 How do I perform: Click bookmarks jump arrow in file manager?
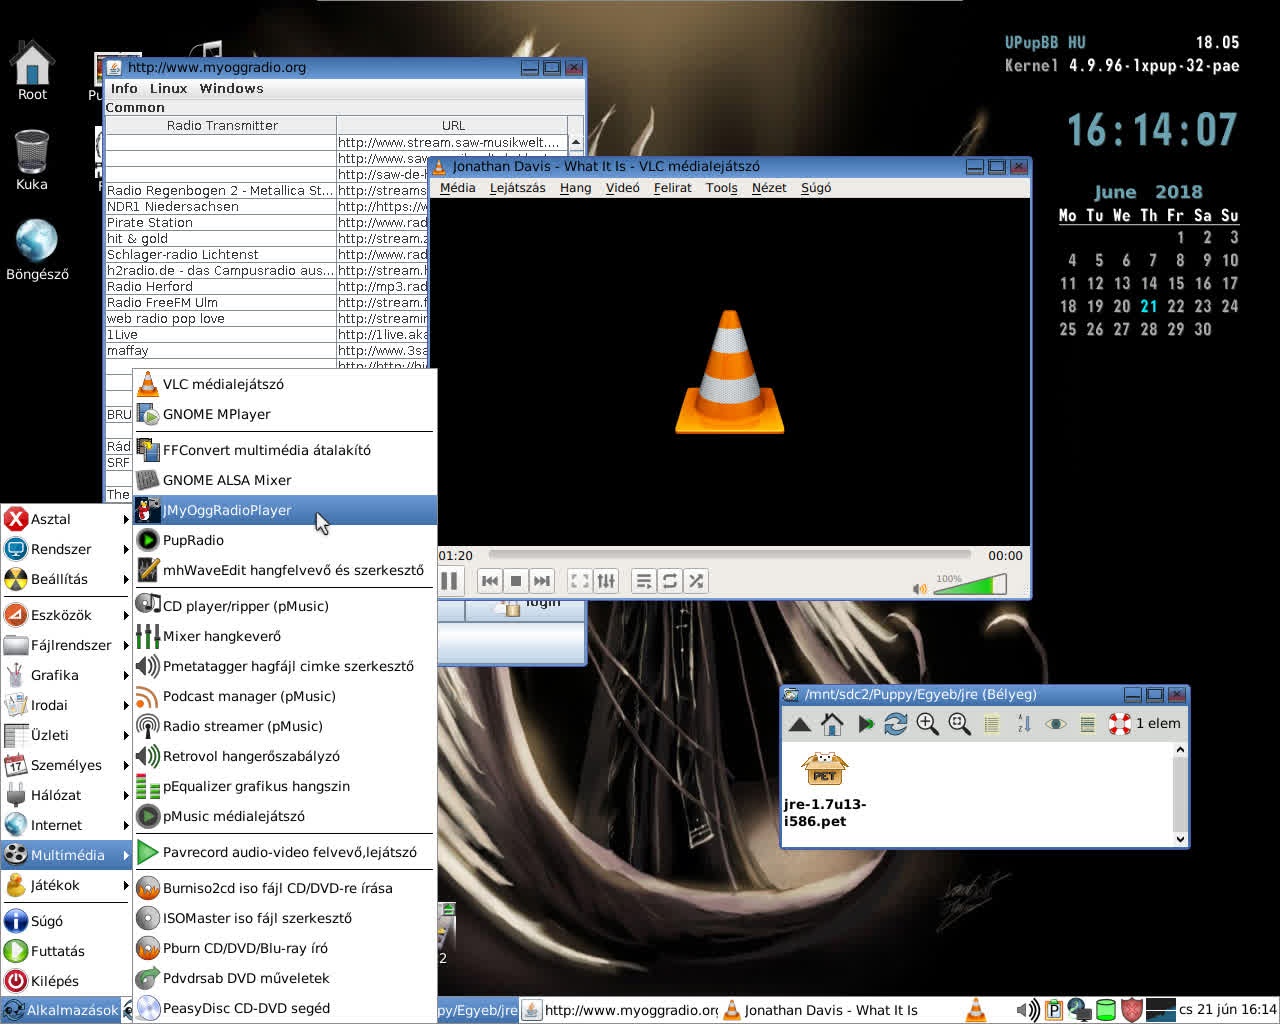[x=865, y=724]
